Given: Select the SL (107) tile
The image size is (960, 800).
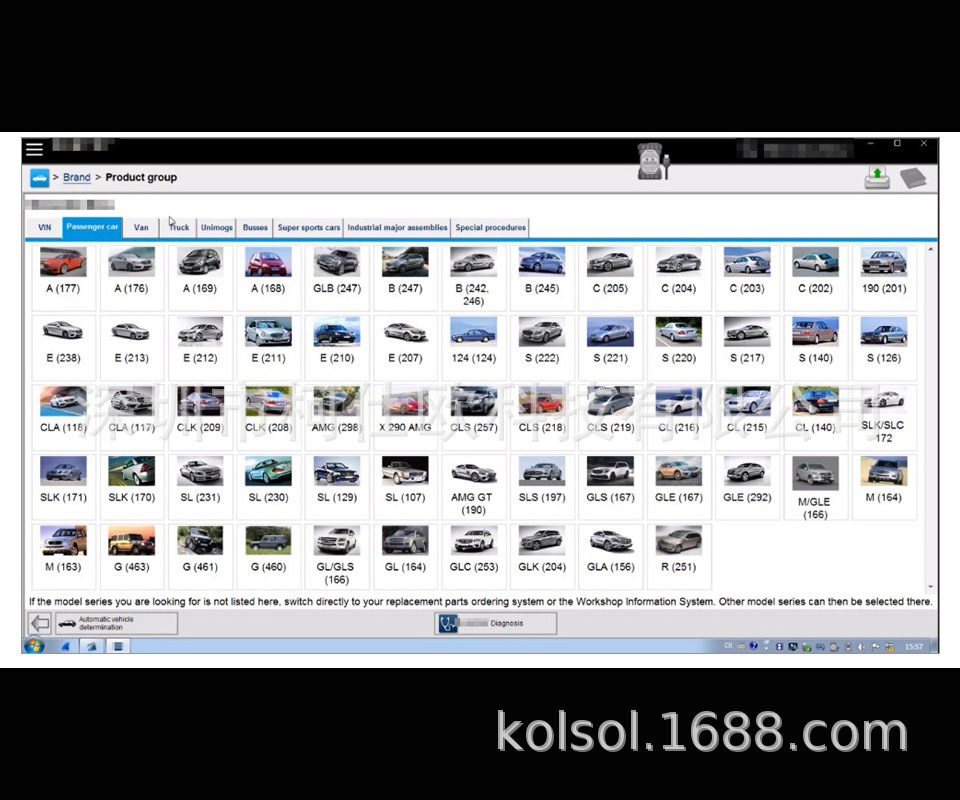Looking at the screenshot, I should point(405,487).
